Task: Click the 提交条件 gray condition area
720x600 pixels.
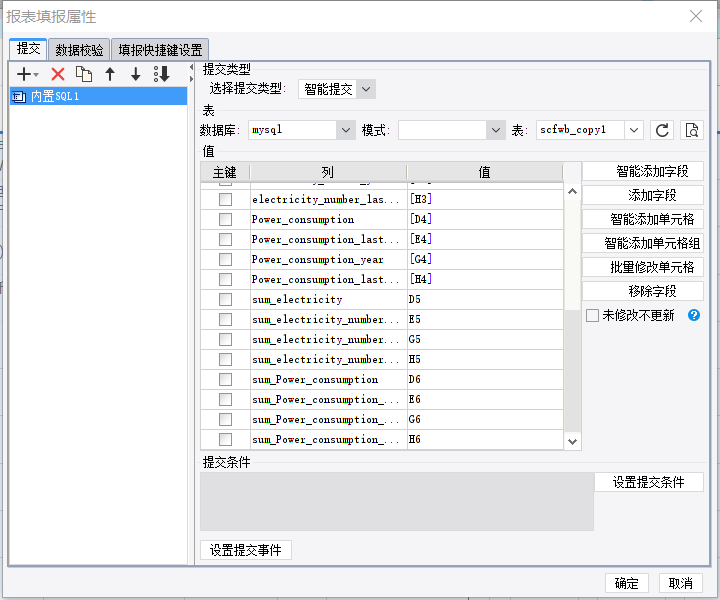Action: pyautogui.click(x=397, y=501)
